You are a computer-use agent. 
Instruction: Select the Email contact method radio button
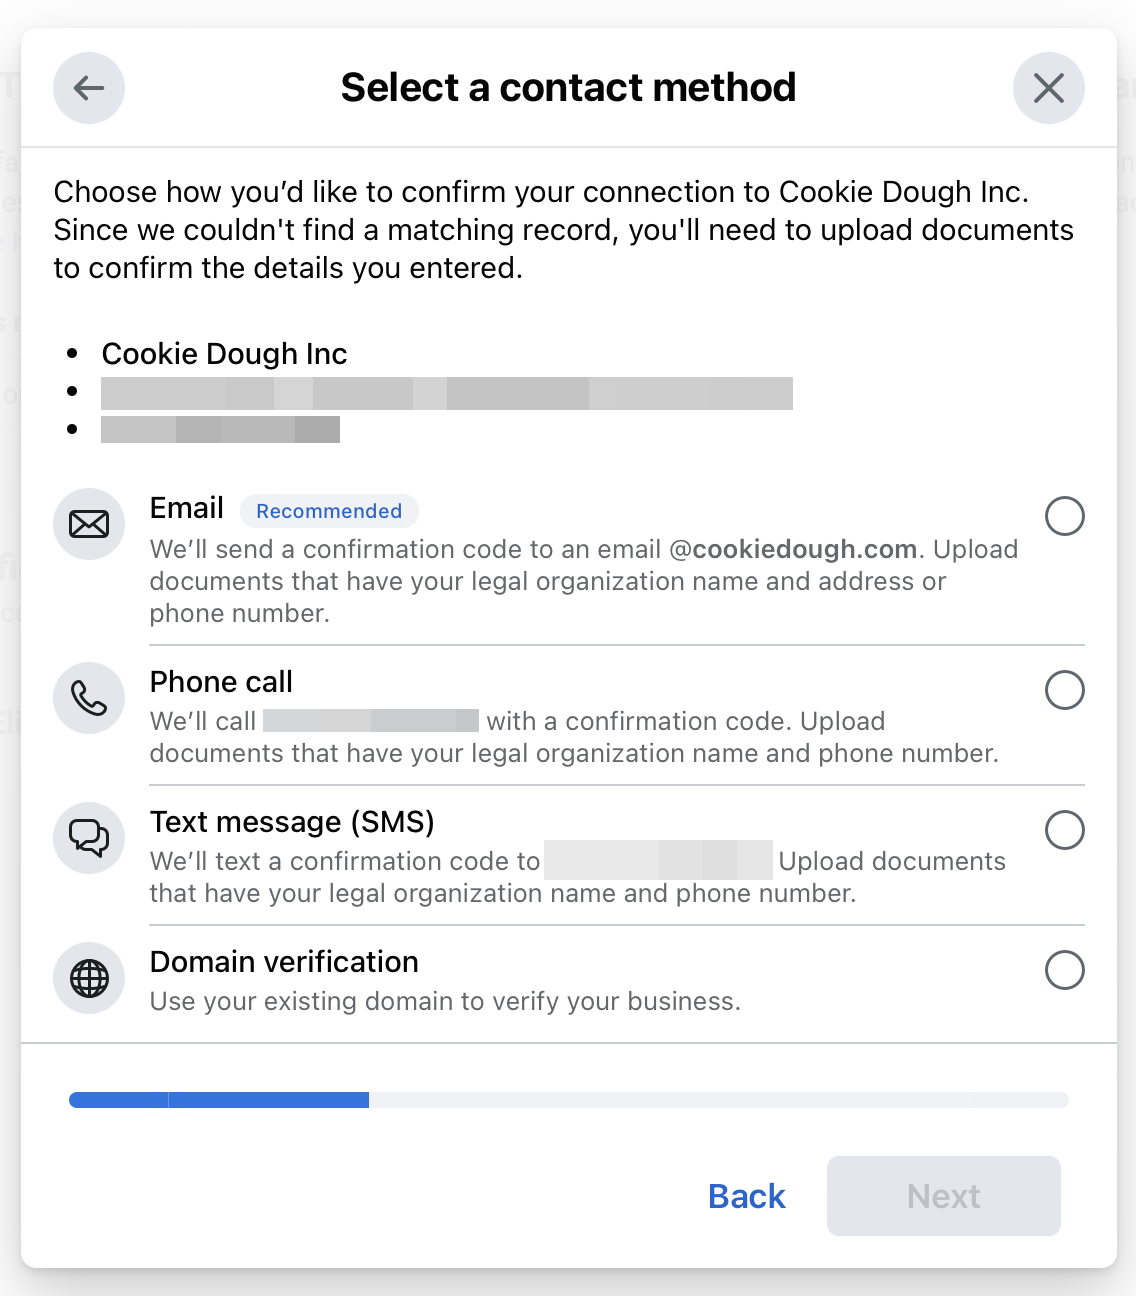coord(1065,516)
